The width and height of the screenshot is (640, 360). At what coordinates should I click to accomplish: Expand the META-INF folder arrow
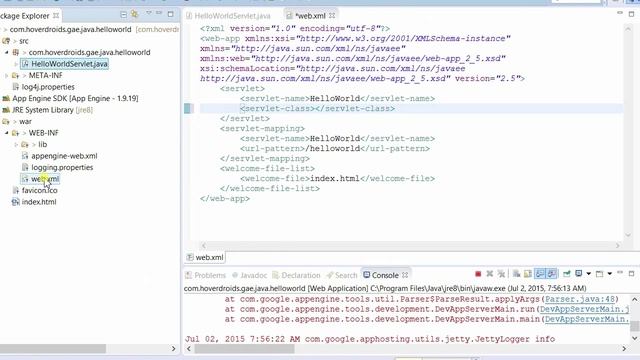7,76
